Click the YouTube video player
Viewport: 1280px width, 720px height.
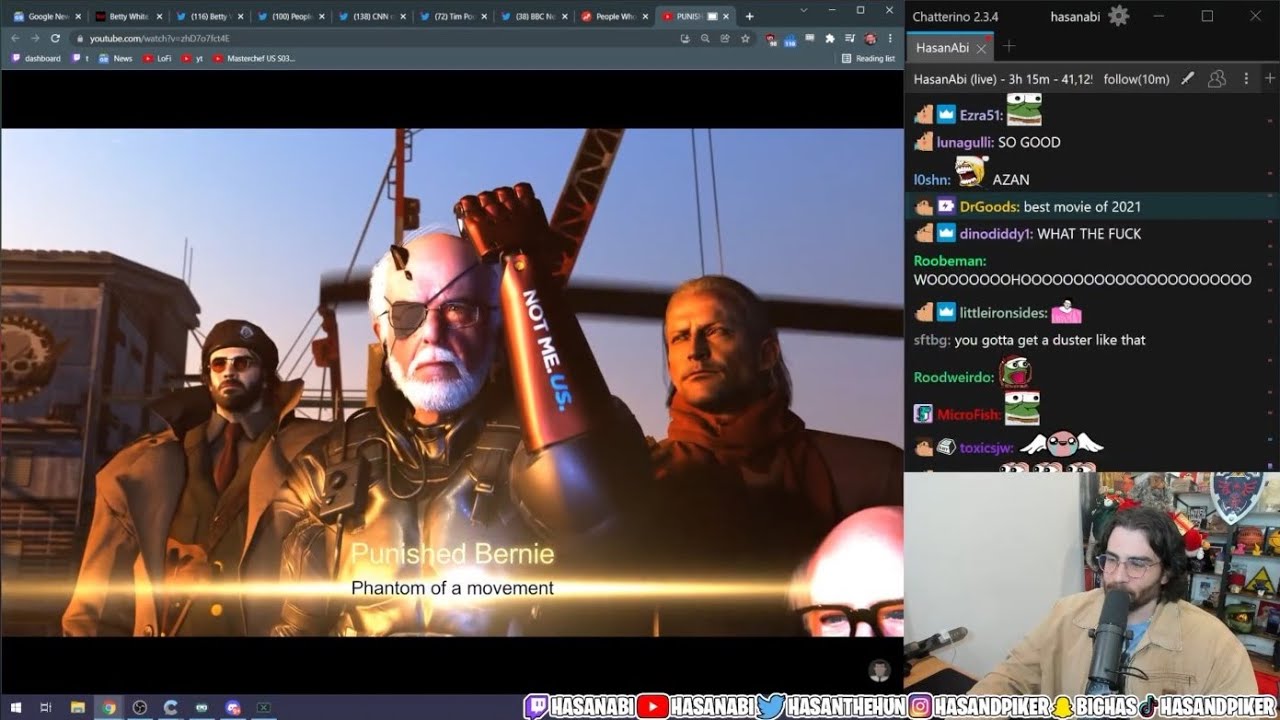[452, 382]
